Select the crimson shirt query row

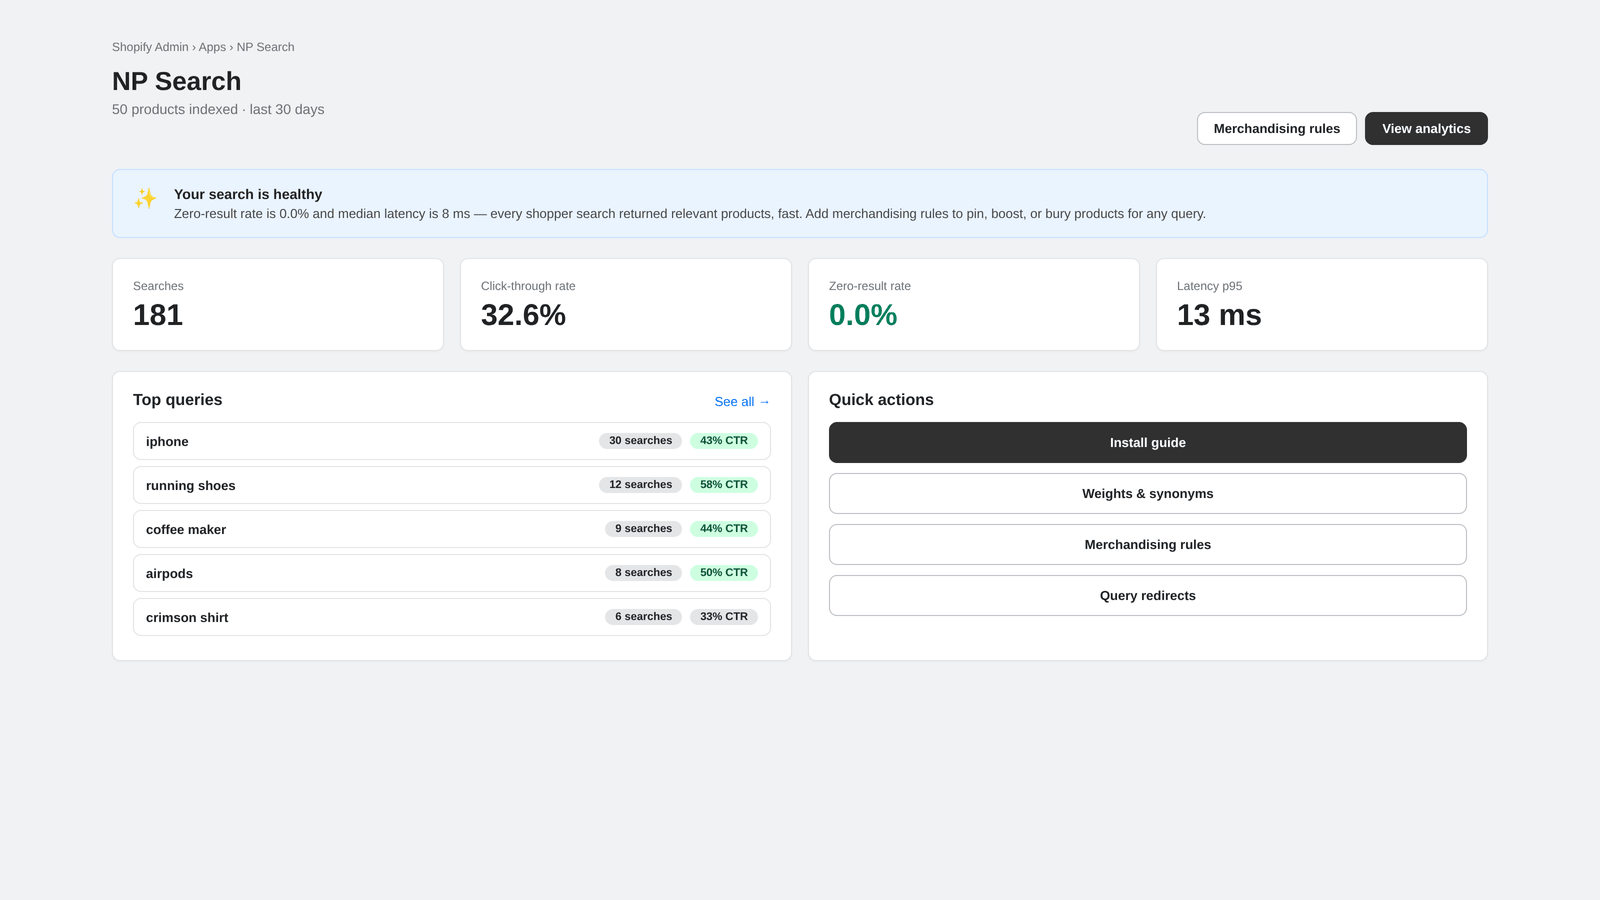coord(452,617)
